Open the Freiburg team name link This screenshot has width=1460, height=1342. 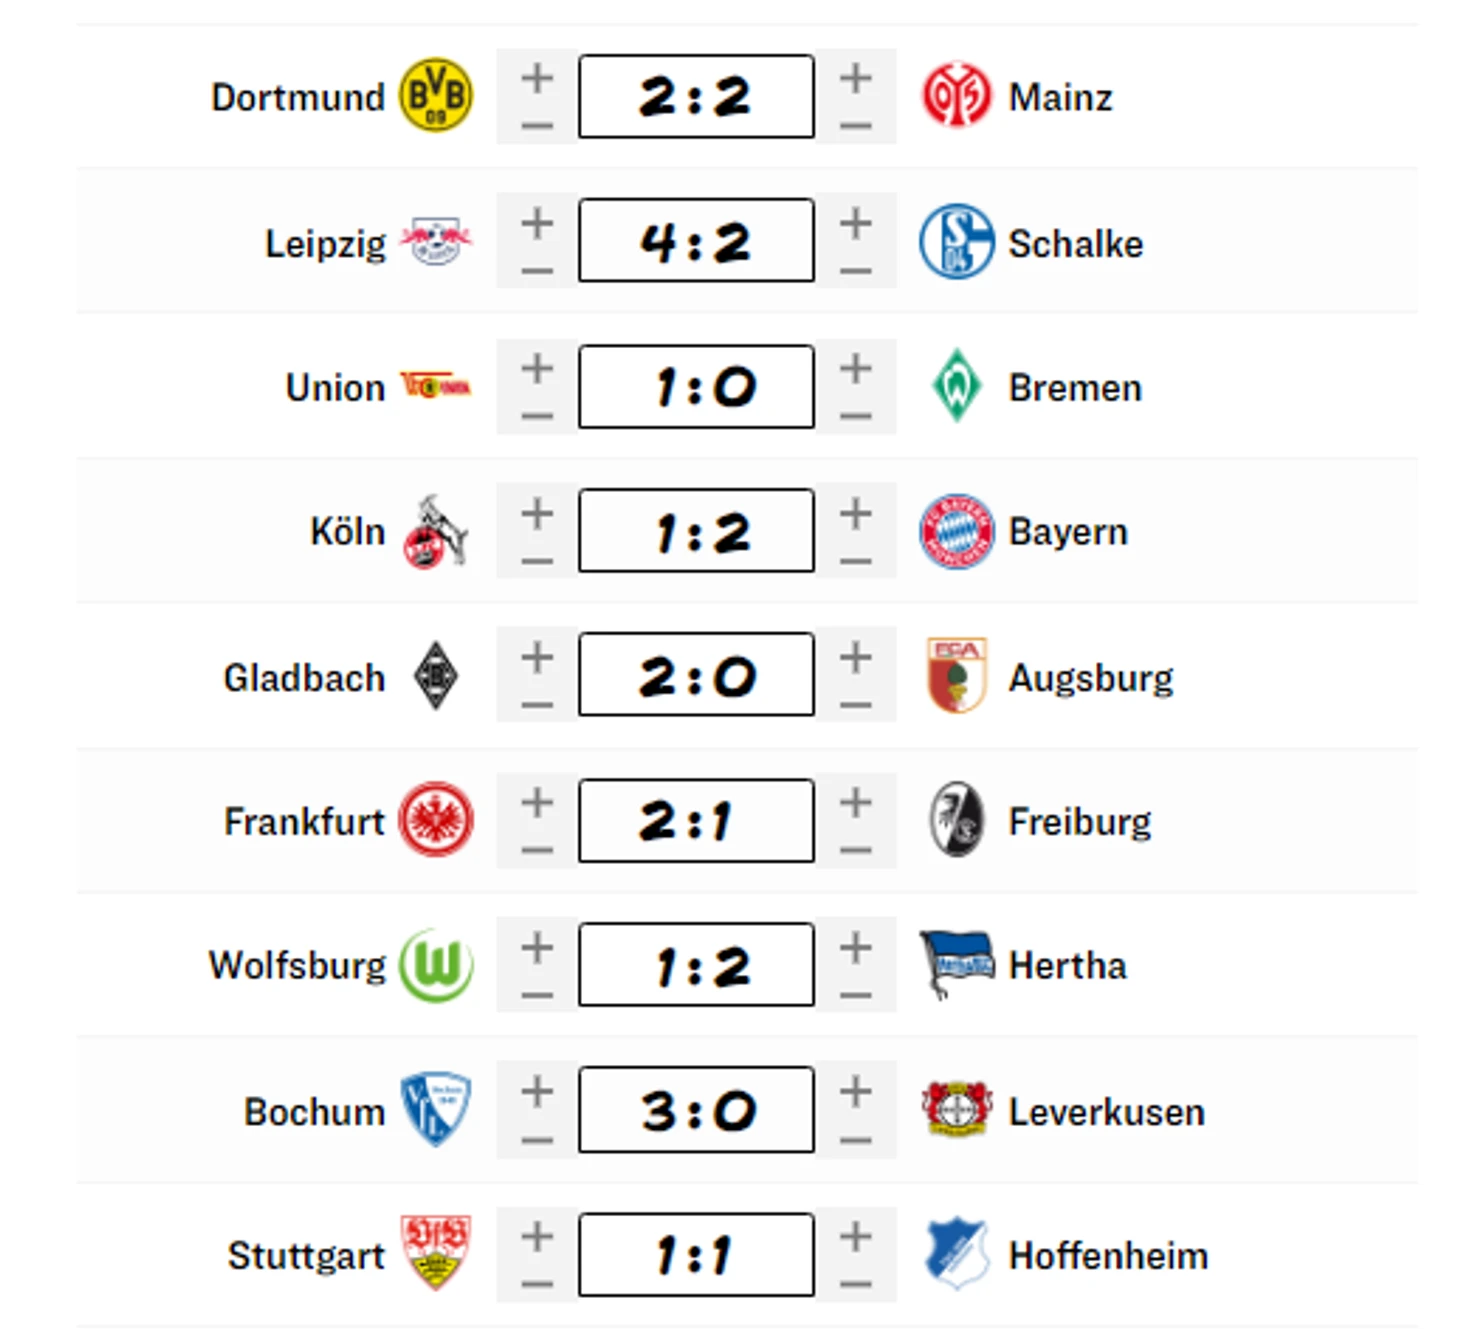[1079, 822]
